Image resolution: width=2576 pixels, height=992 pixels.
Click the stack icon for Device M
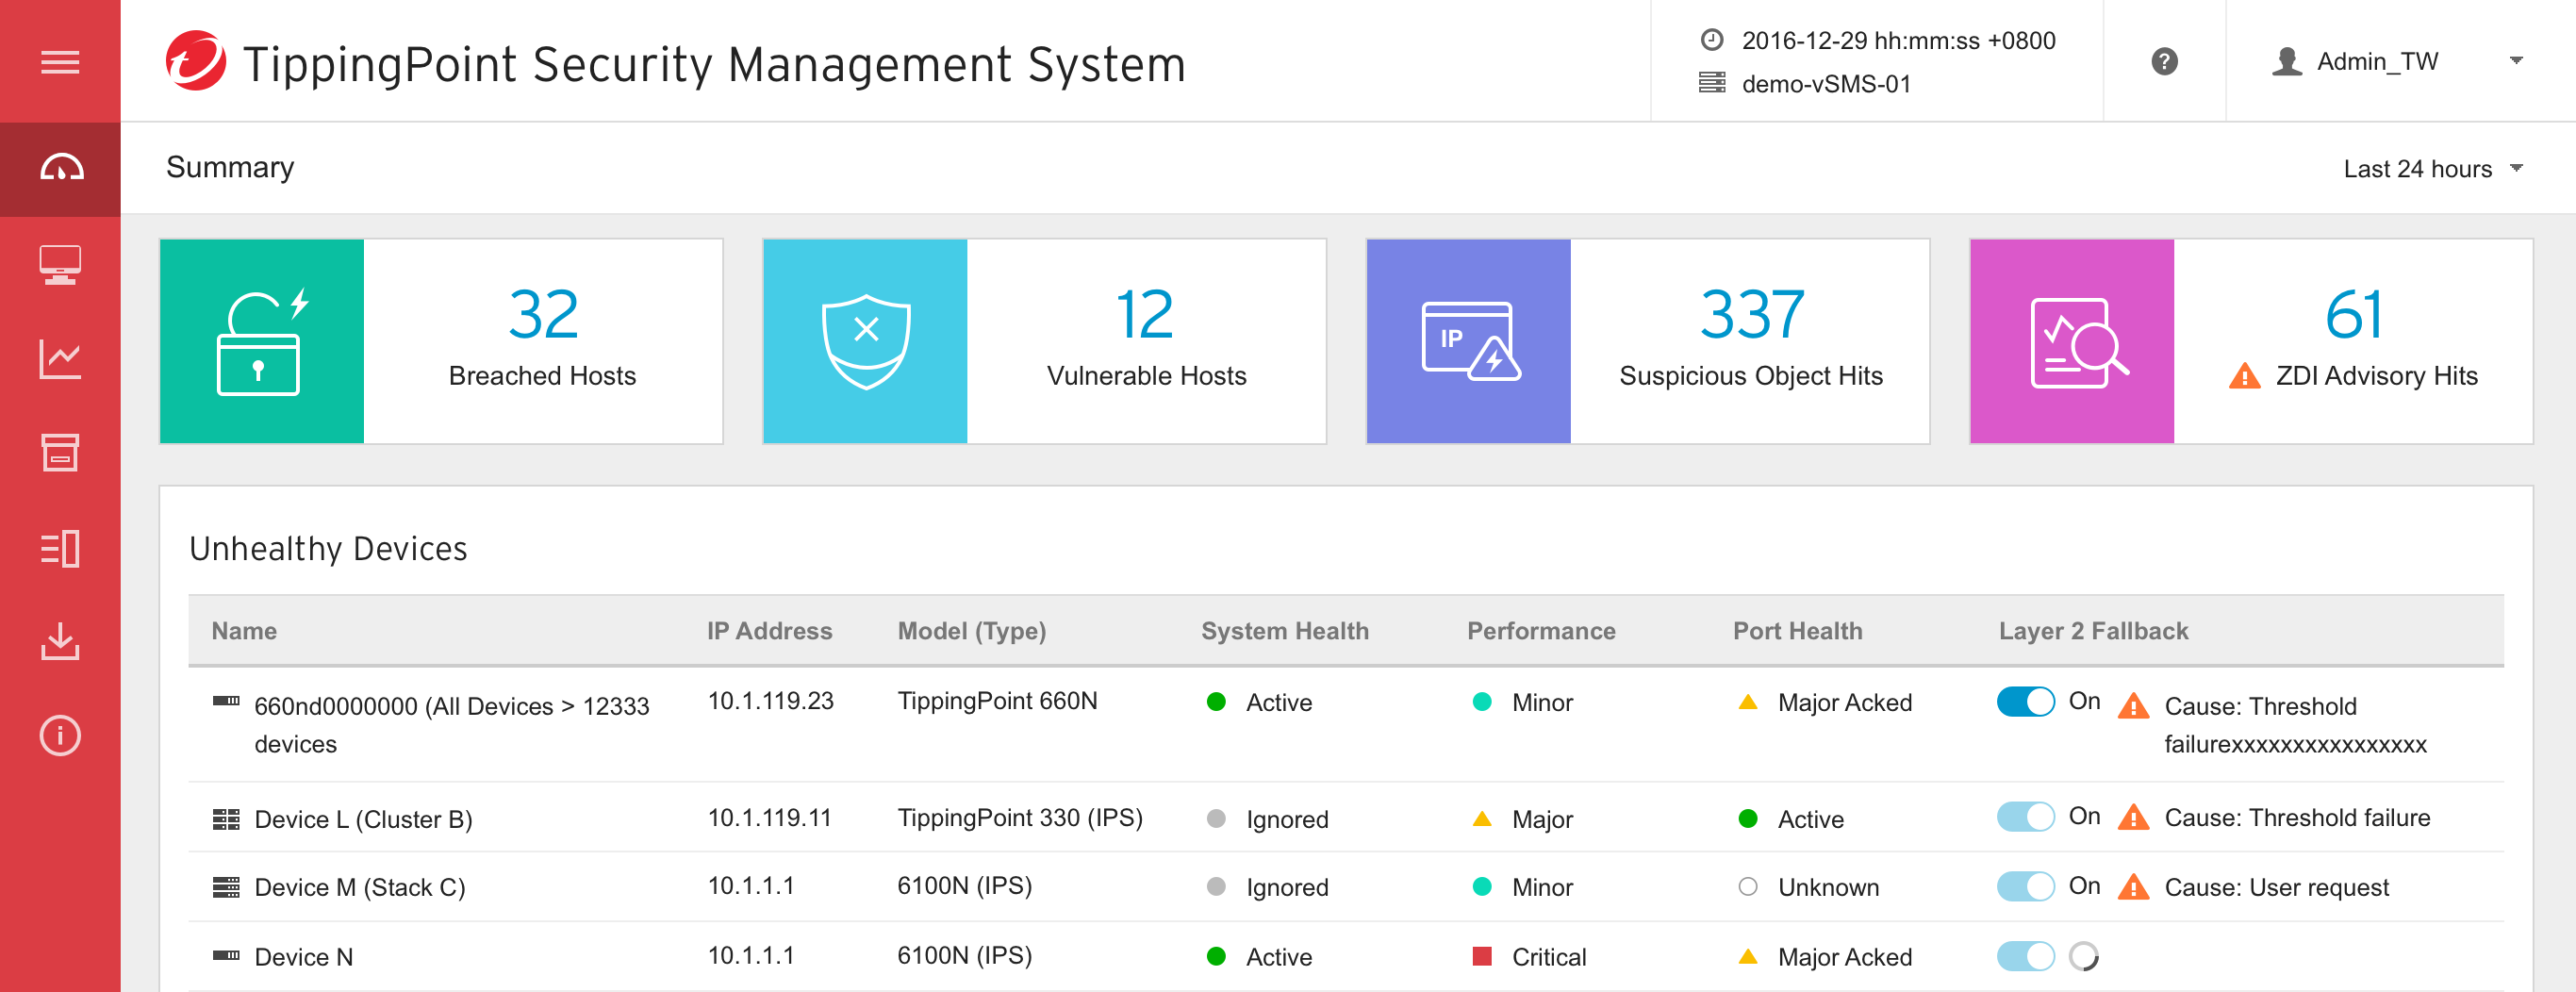[226, 887]
